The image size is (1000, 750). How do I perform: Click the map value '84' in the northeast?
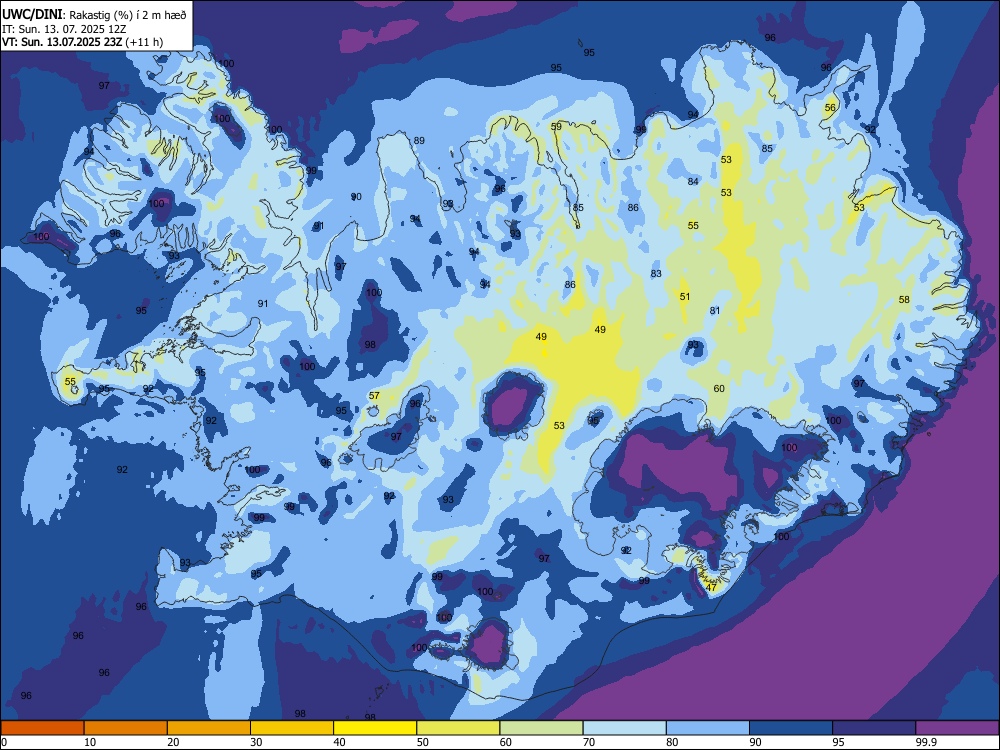[693, 182]
